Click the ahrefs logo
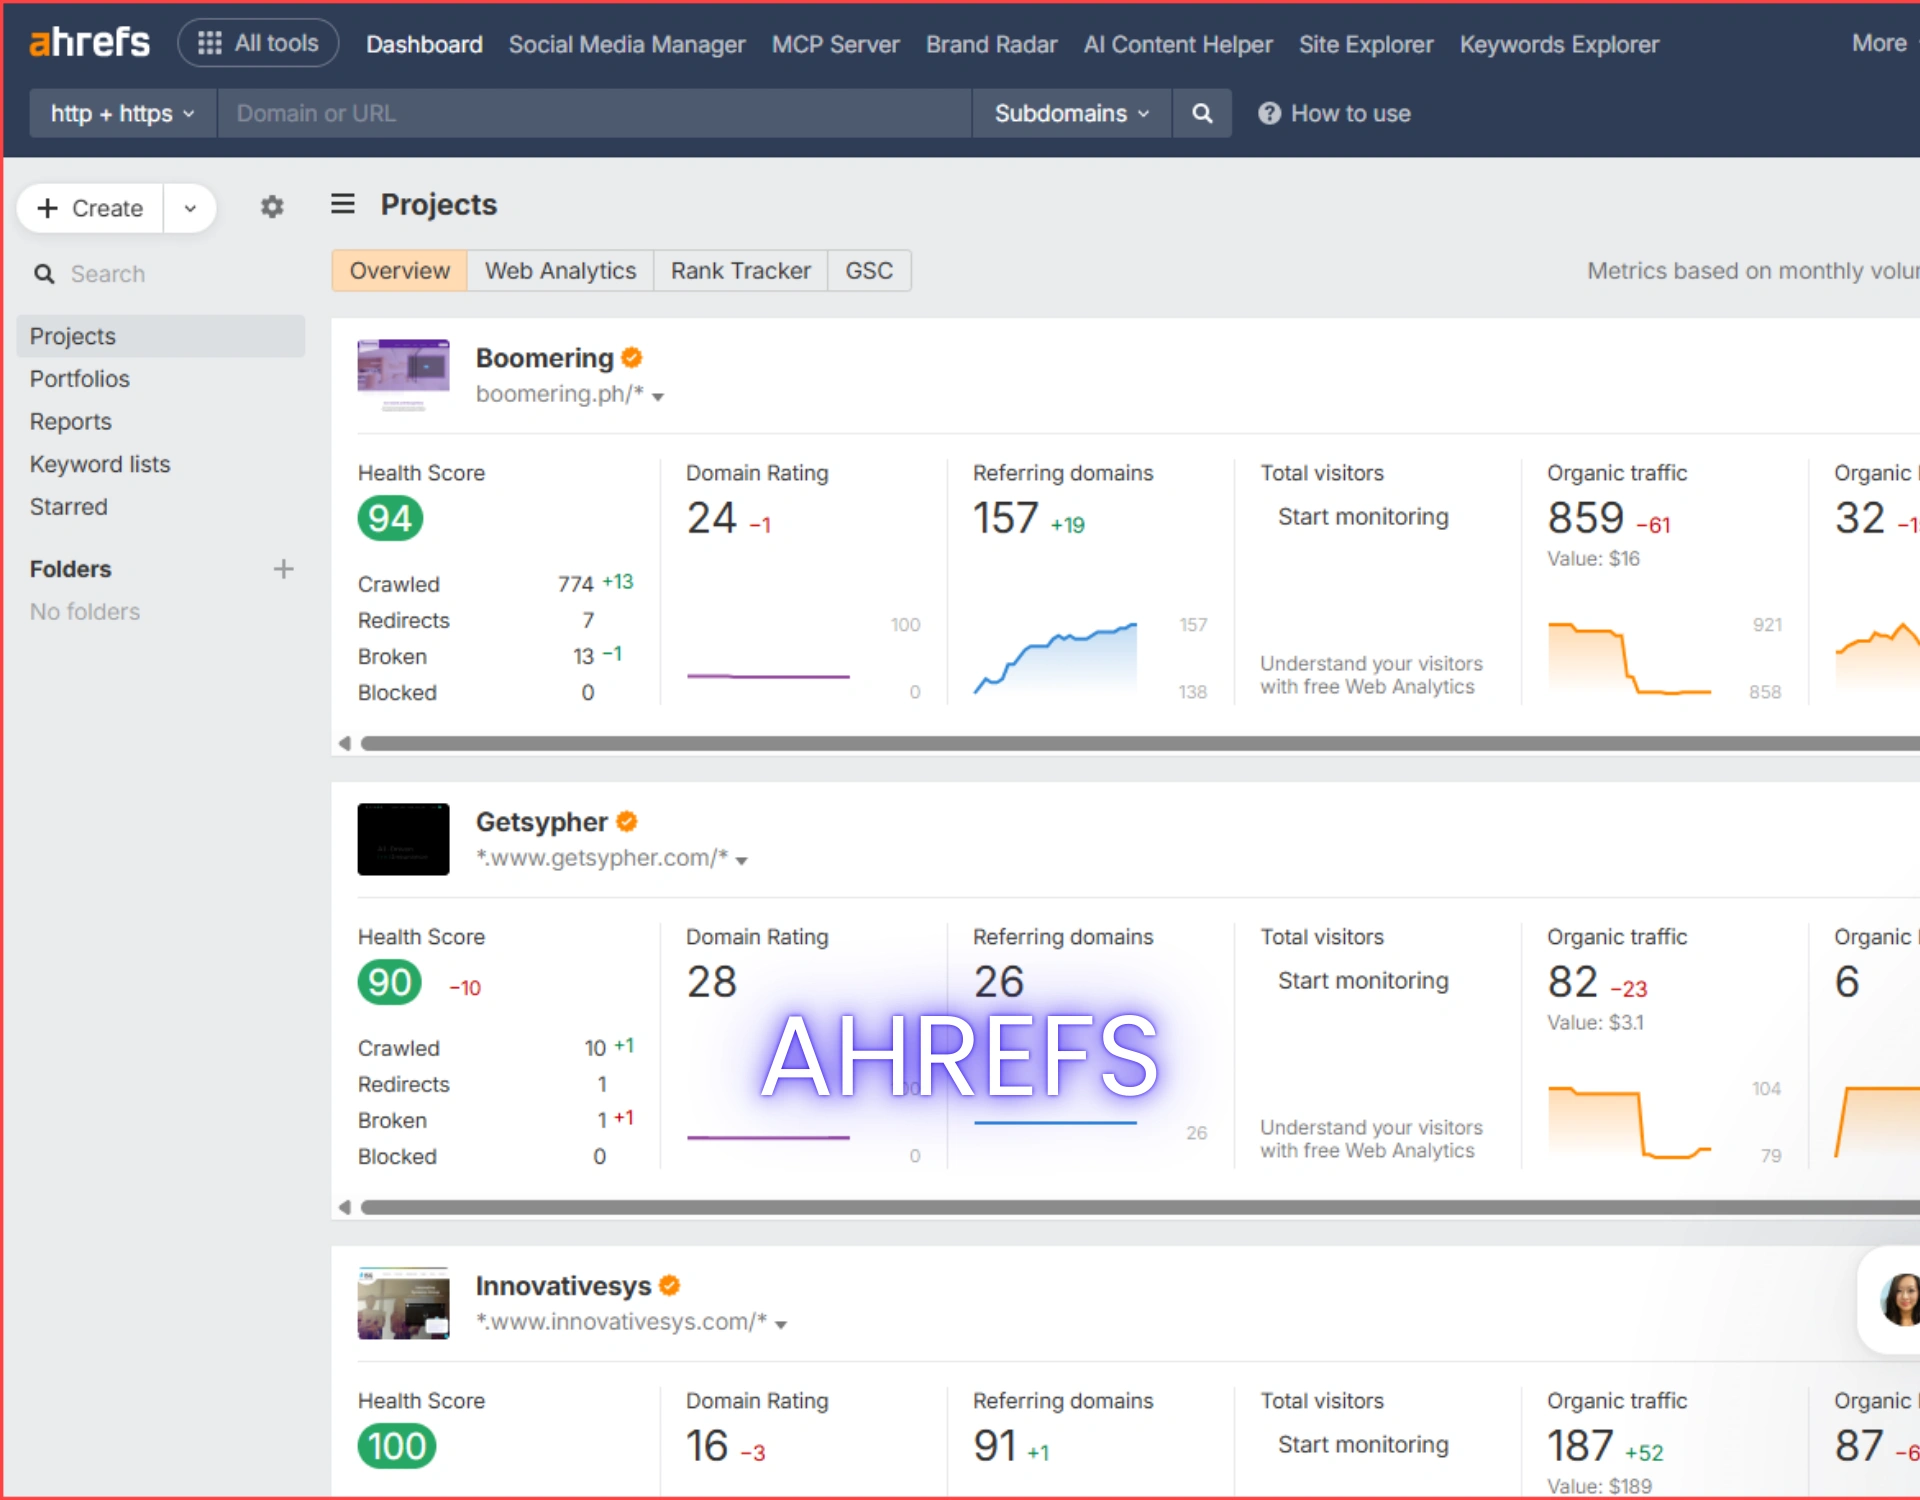 (88, 42)
